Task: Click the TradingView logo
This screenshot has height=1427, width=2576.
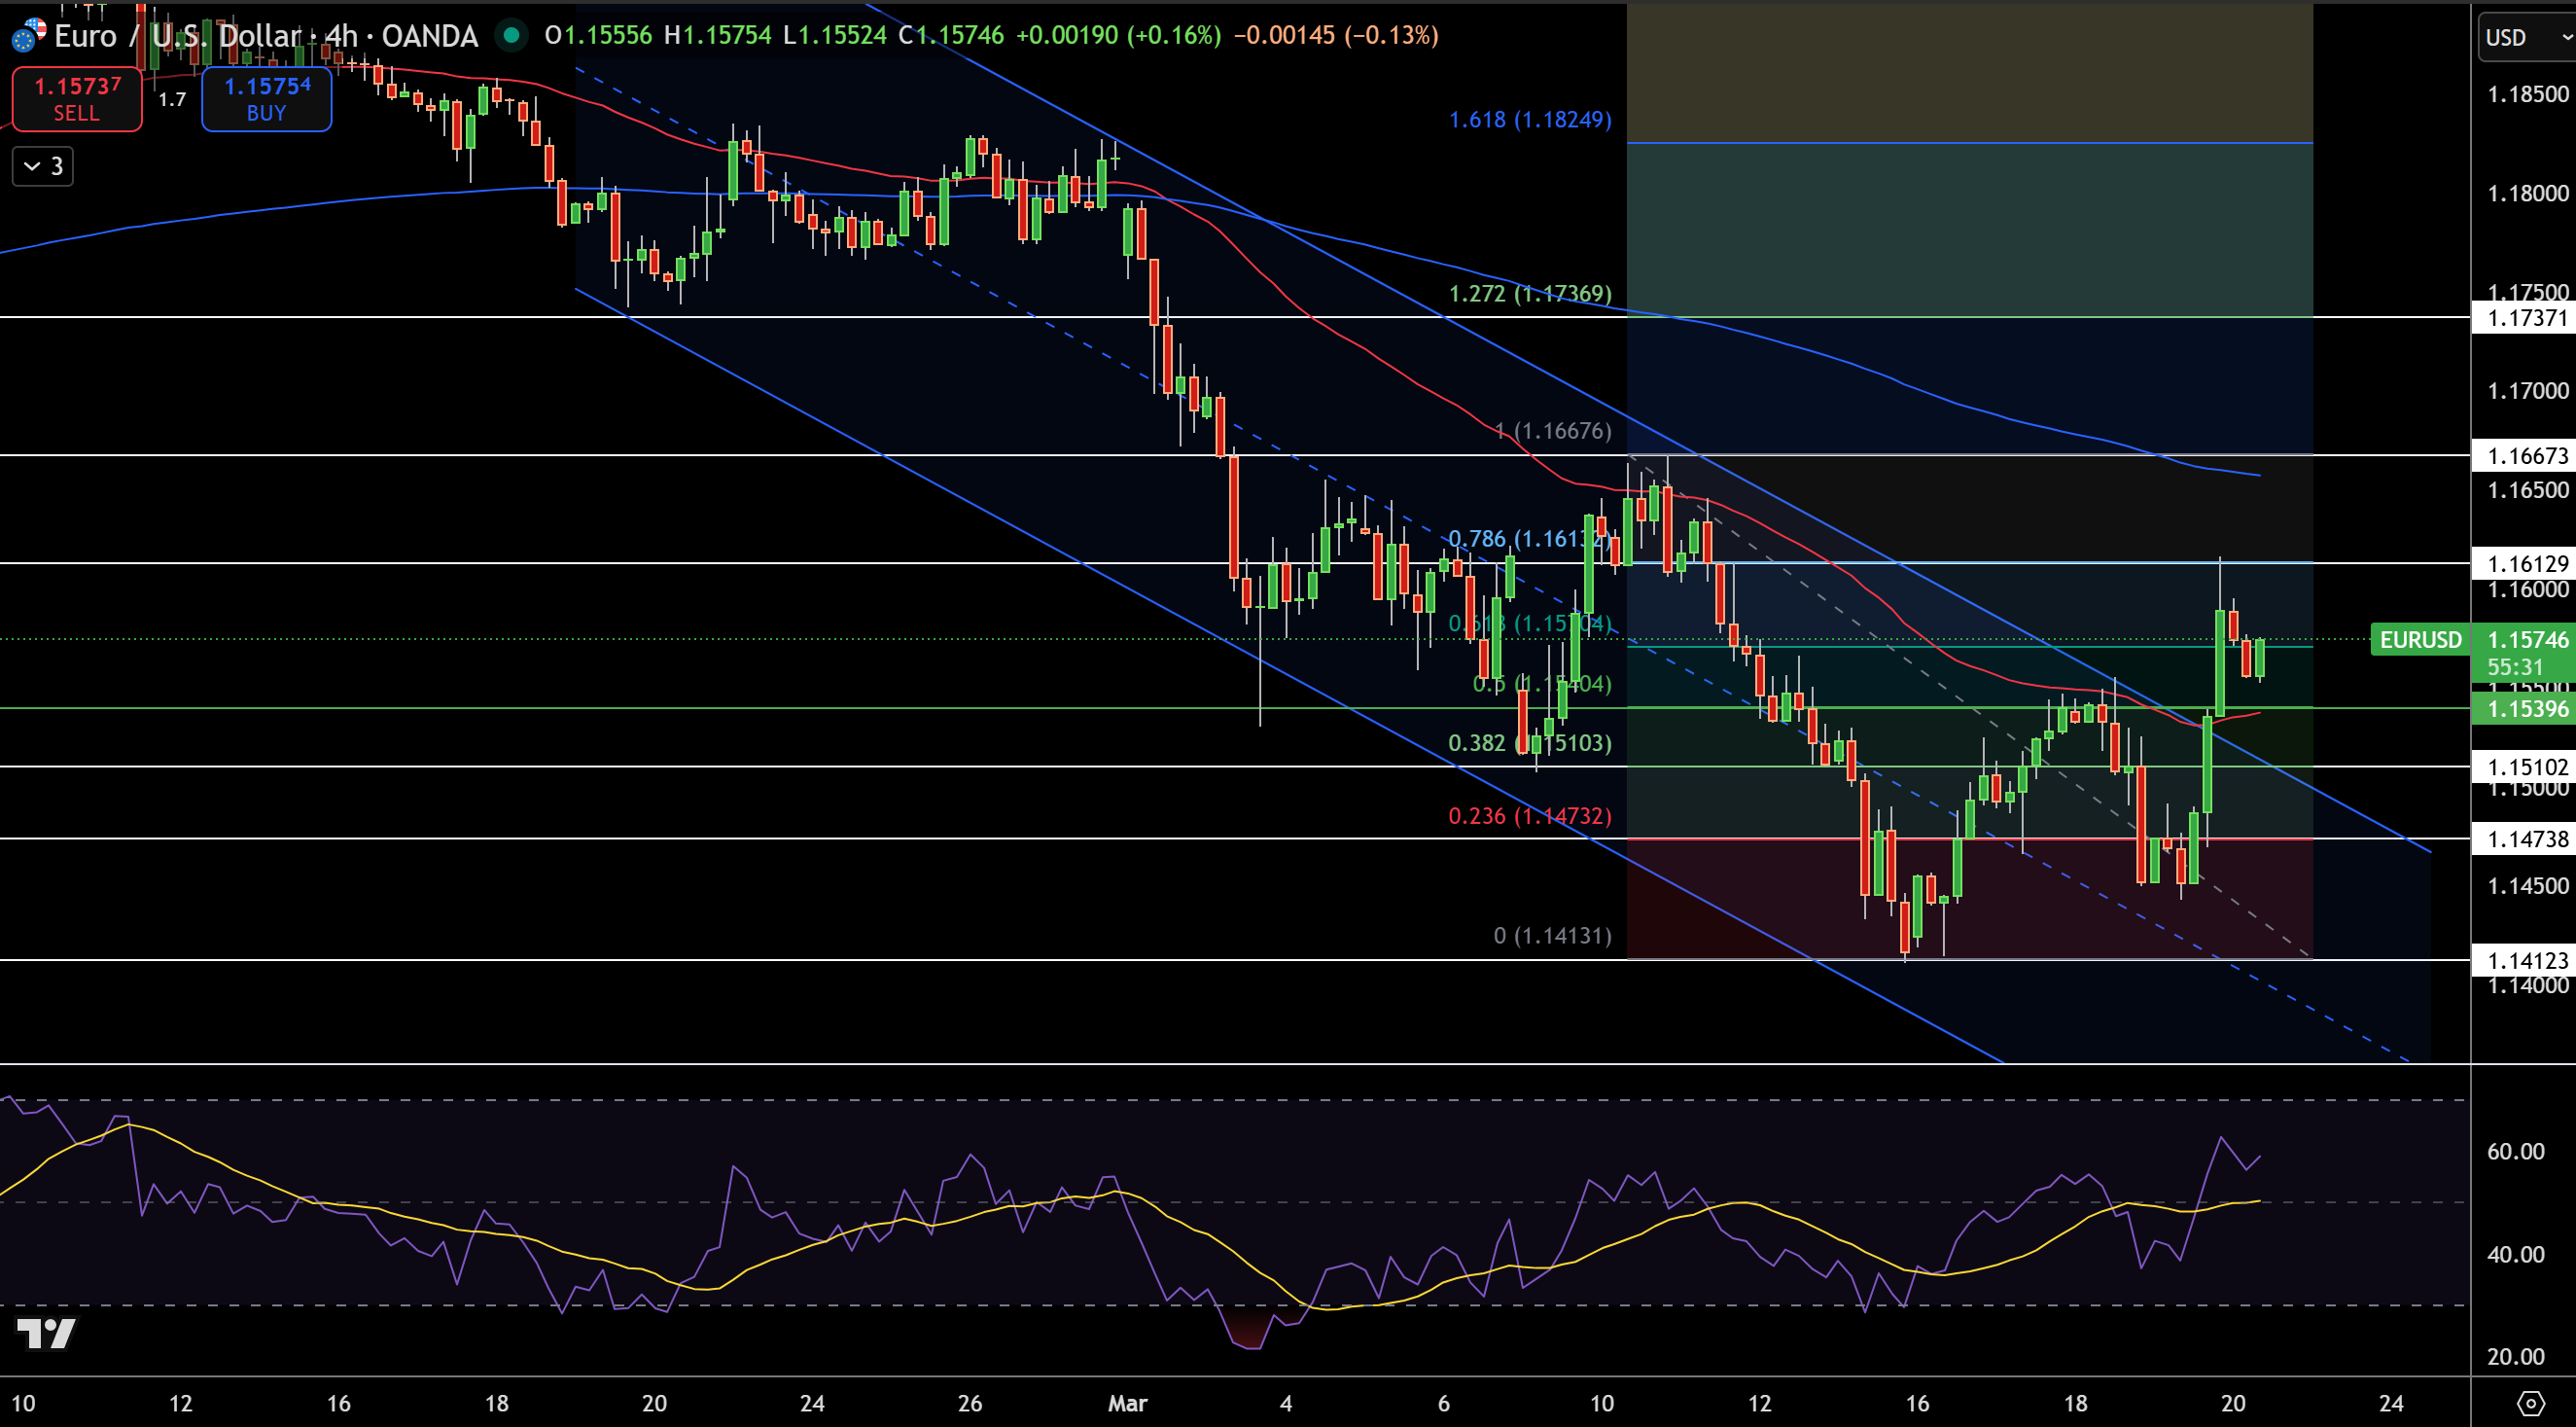Action: coord(46,1333)
